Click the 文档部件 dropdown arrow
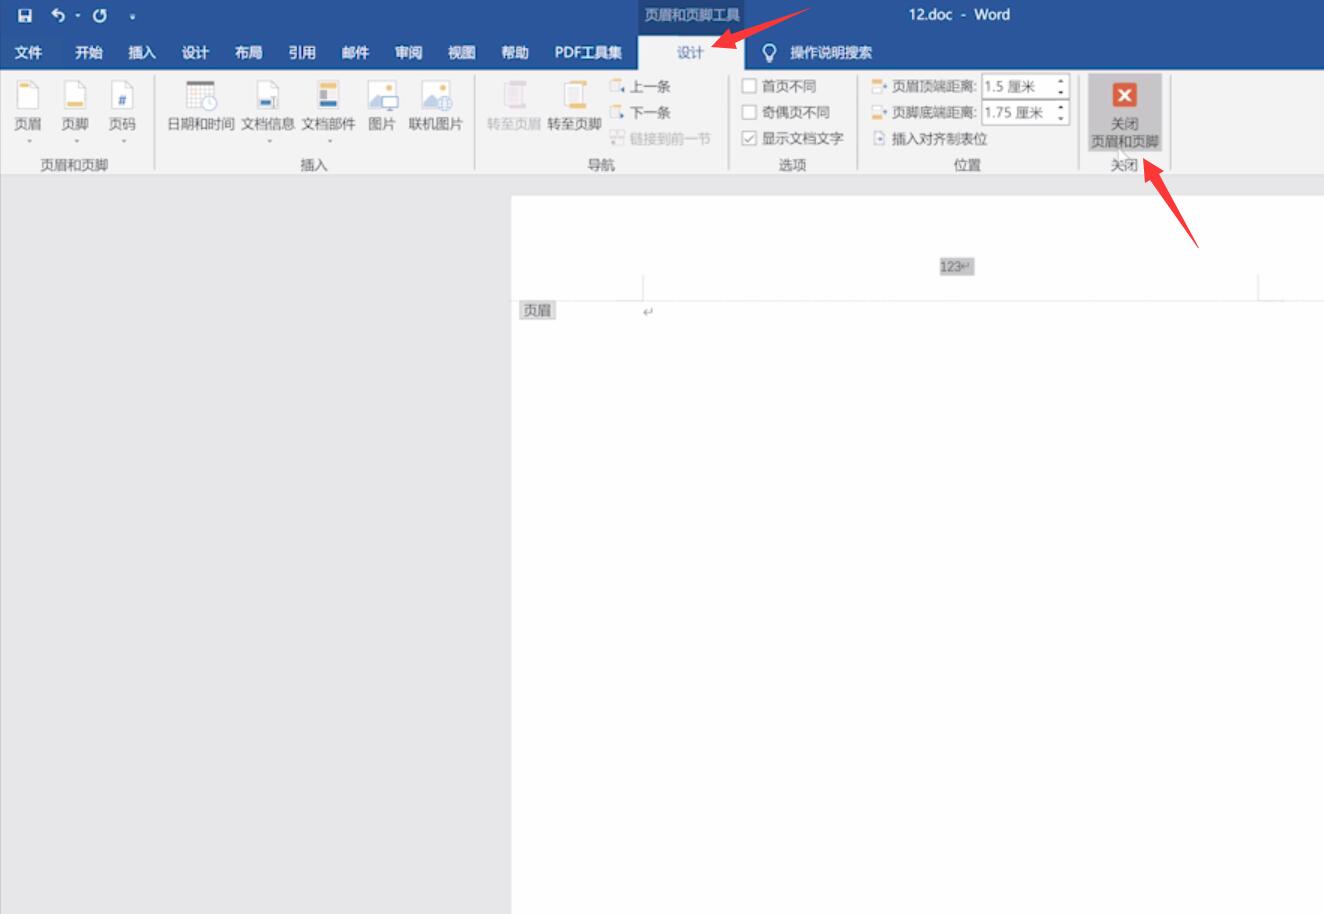1324x914 pixels. coord(329,141)
